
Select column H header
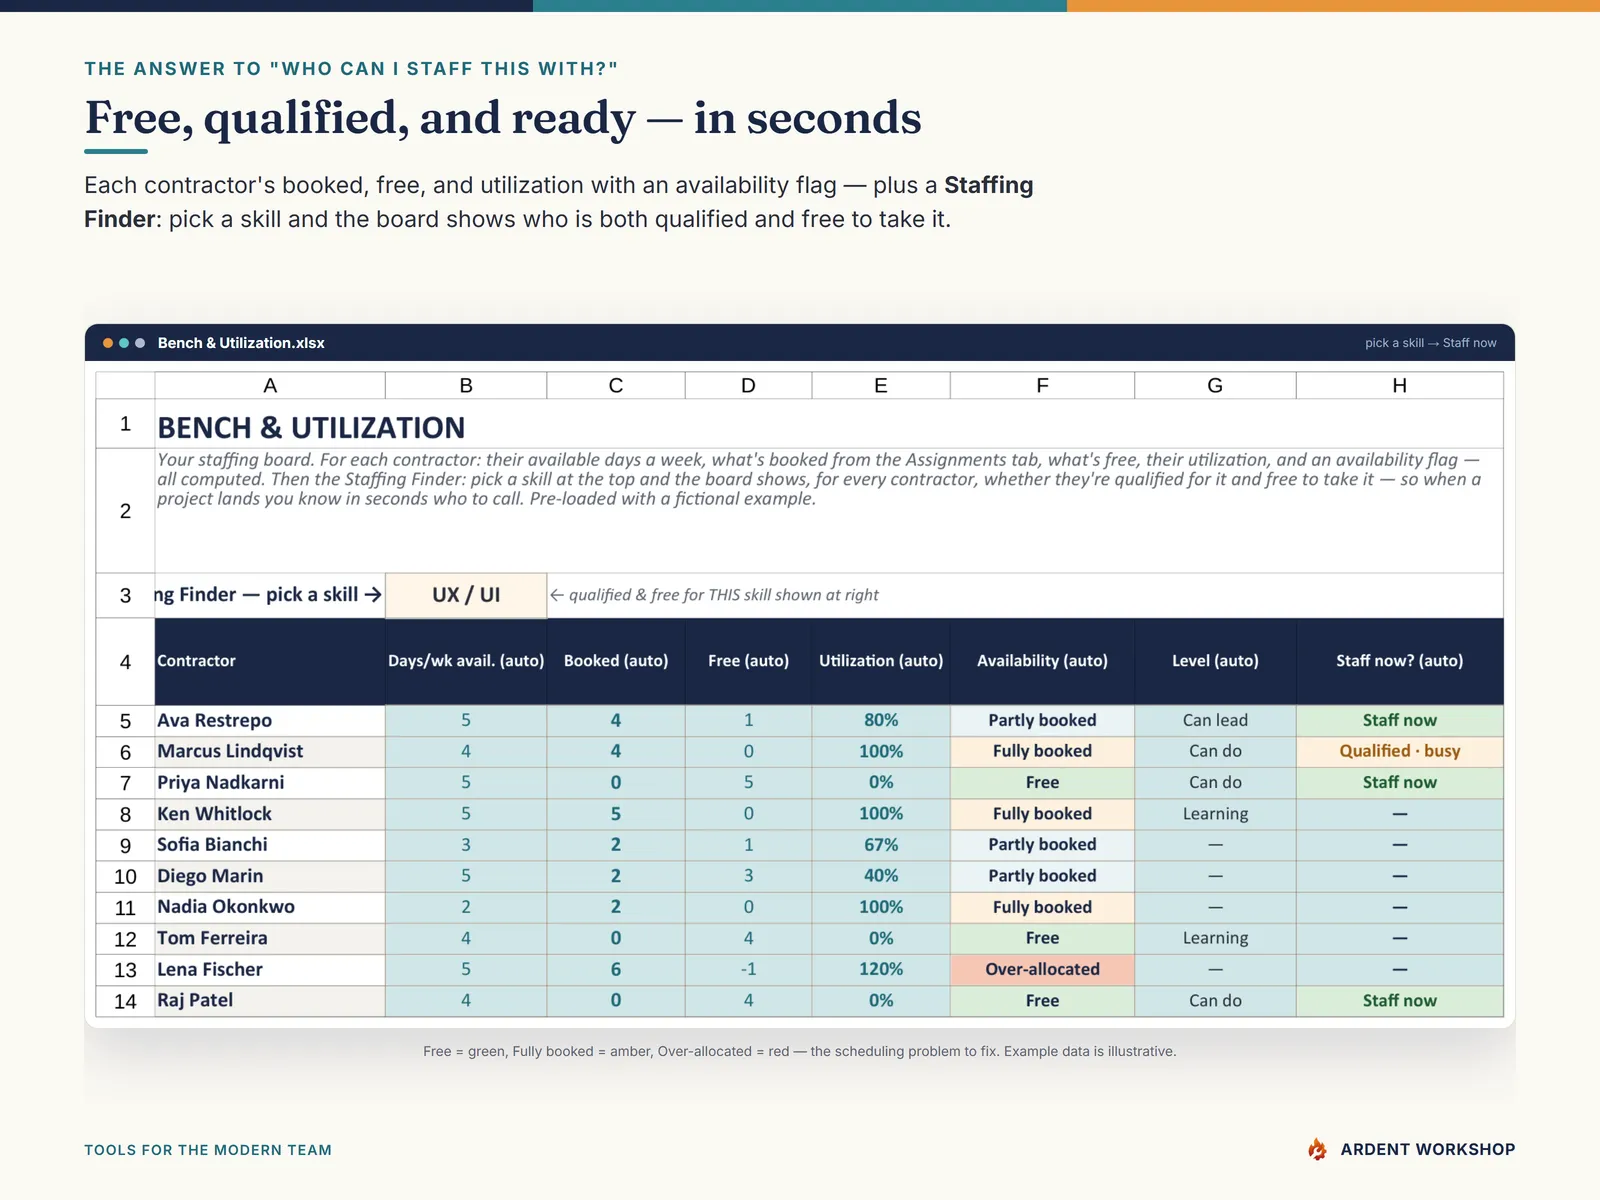pyautogui.click(x=1400, y=385)
